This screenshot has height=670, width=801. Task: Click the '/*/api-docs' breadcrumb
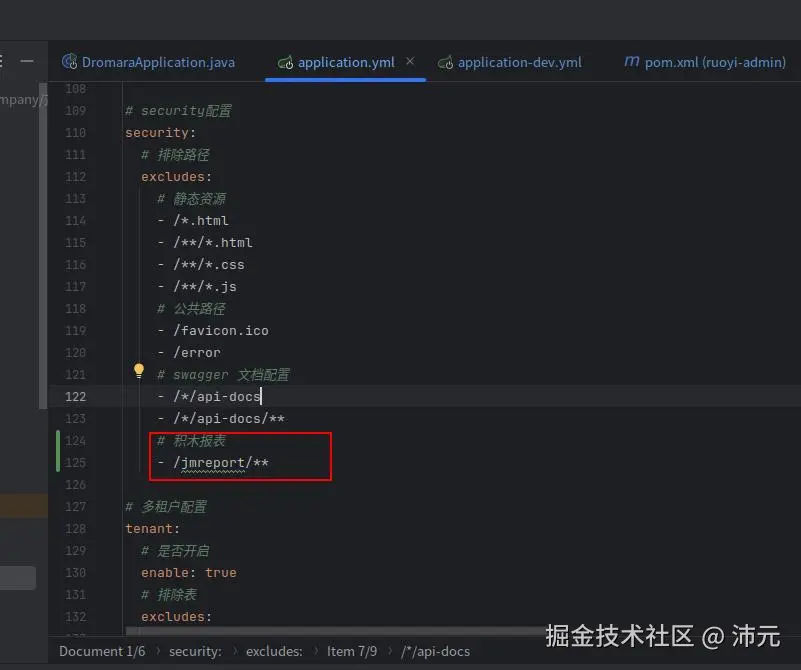point(435,651)
